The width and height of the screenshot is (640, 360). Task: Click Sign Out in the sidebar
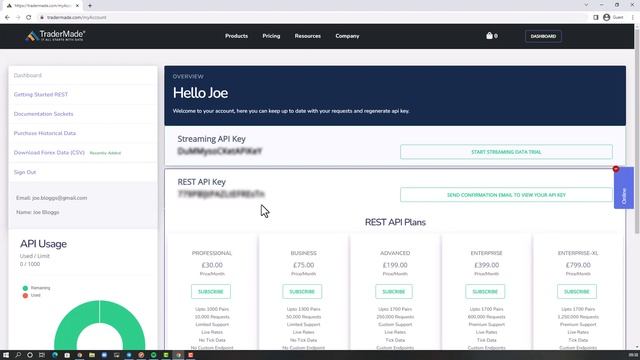(x=25, y=172)
